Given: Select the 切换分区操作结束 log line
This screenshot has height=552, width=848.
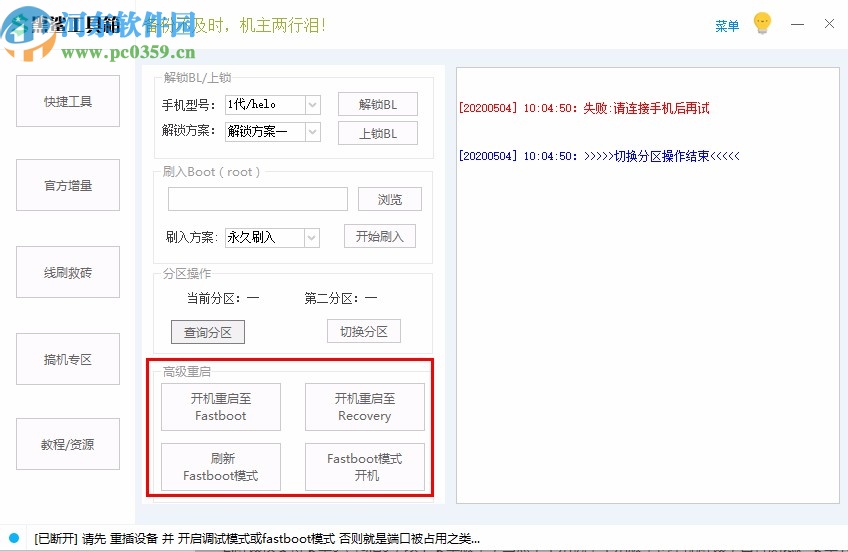Looking at the screenshot, I should pyautogui.click(x=599, y=156).
